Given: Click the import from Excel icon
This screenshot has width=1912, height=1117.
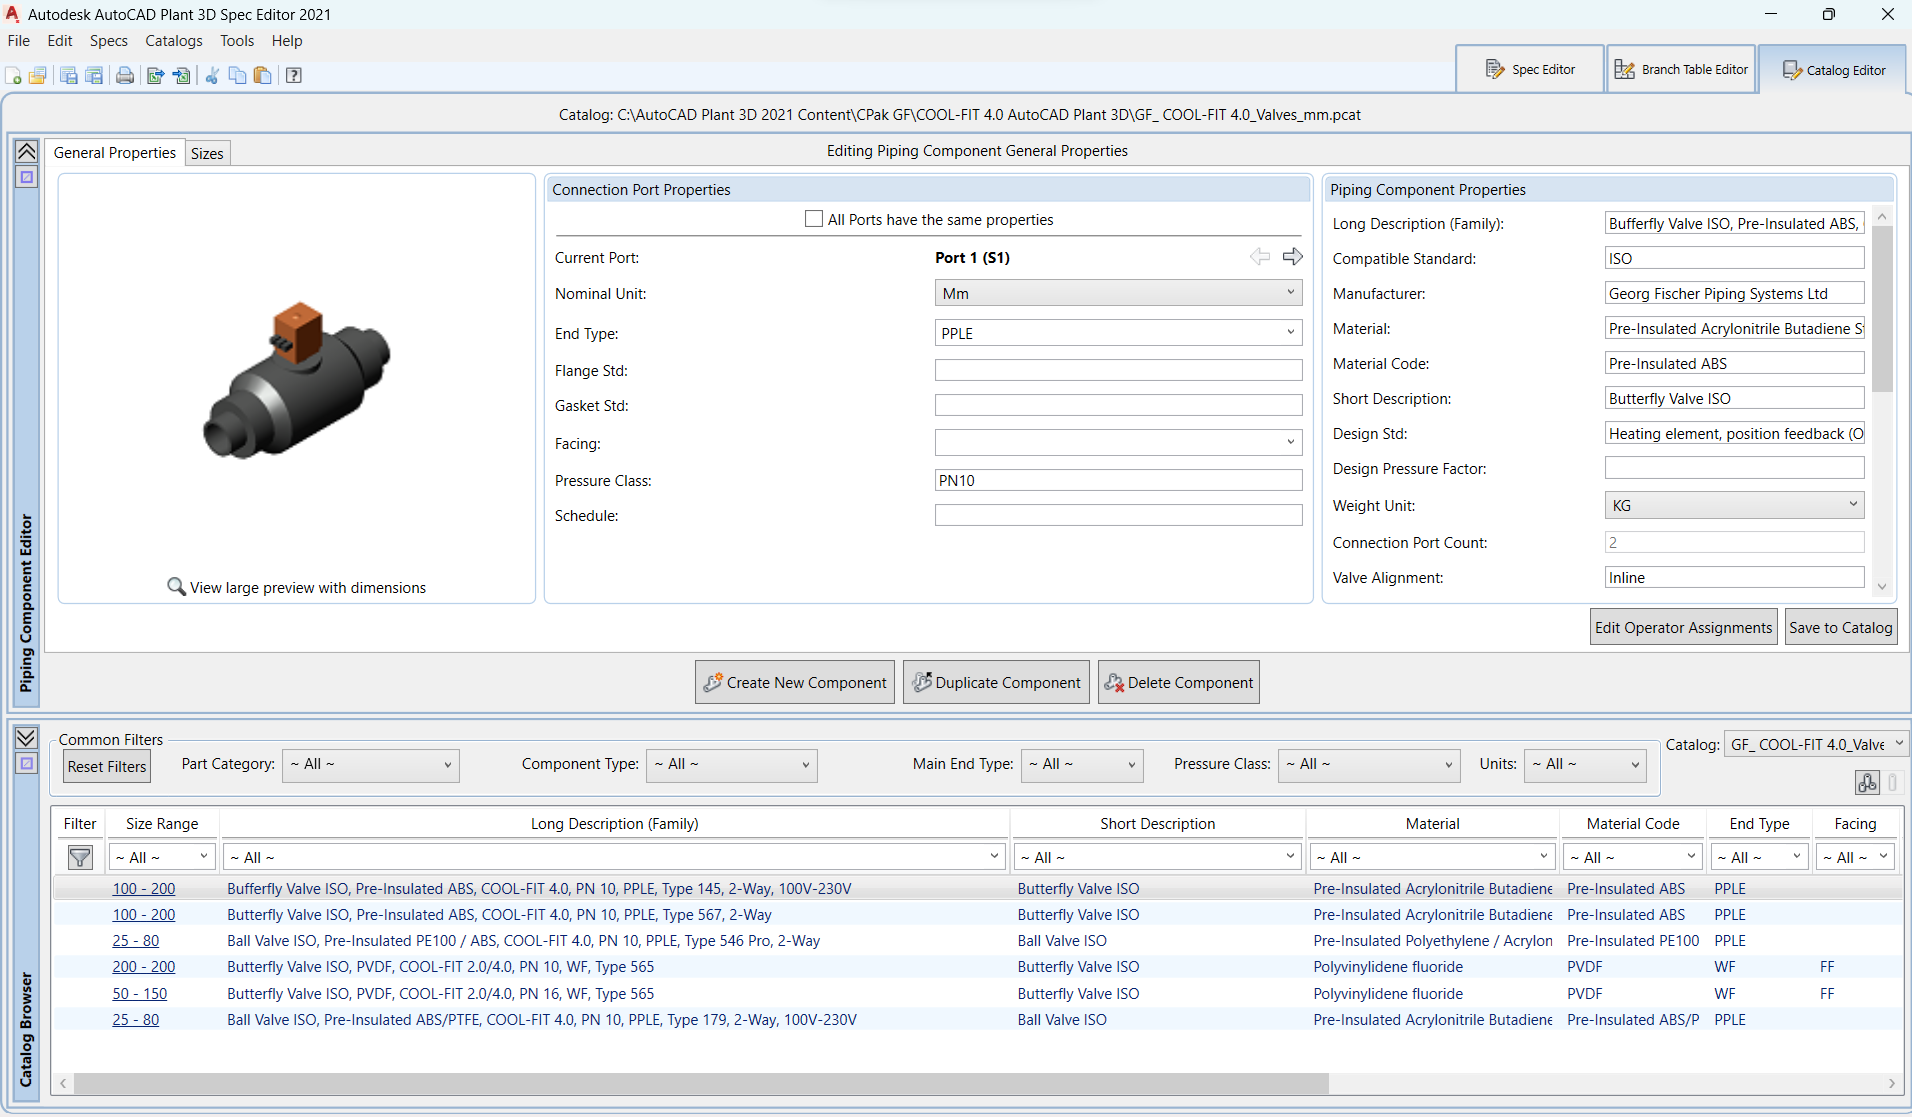Looking at the screenshot, I should click(x=182, y=76).
